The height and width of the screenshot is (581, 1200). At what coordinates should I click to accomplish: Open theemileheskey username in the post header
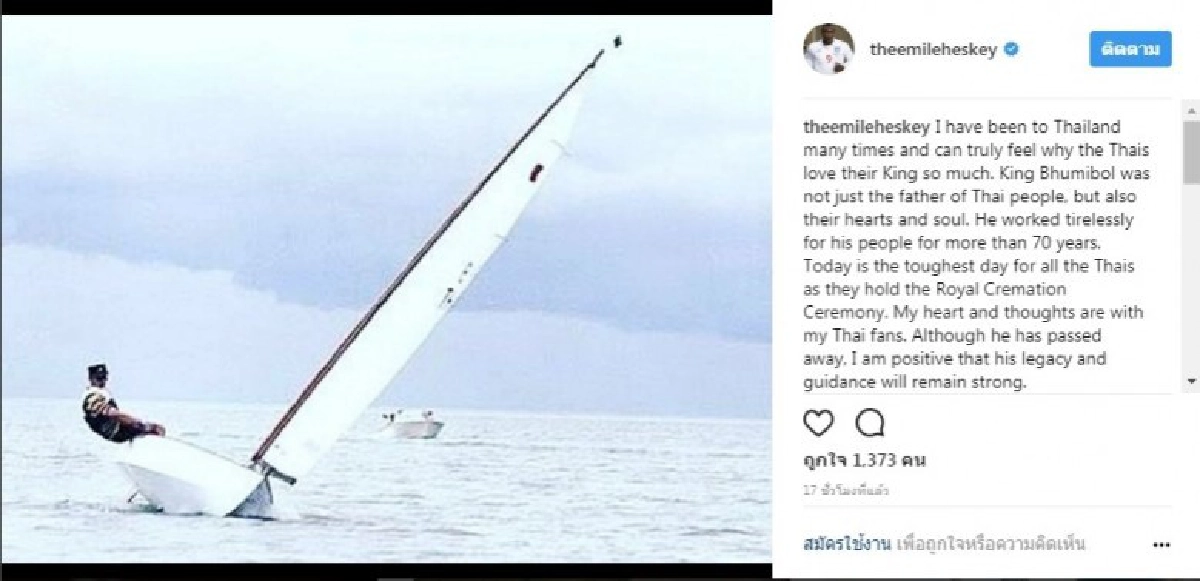[934, 50]
